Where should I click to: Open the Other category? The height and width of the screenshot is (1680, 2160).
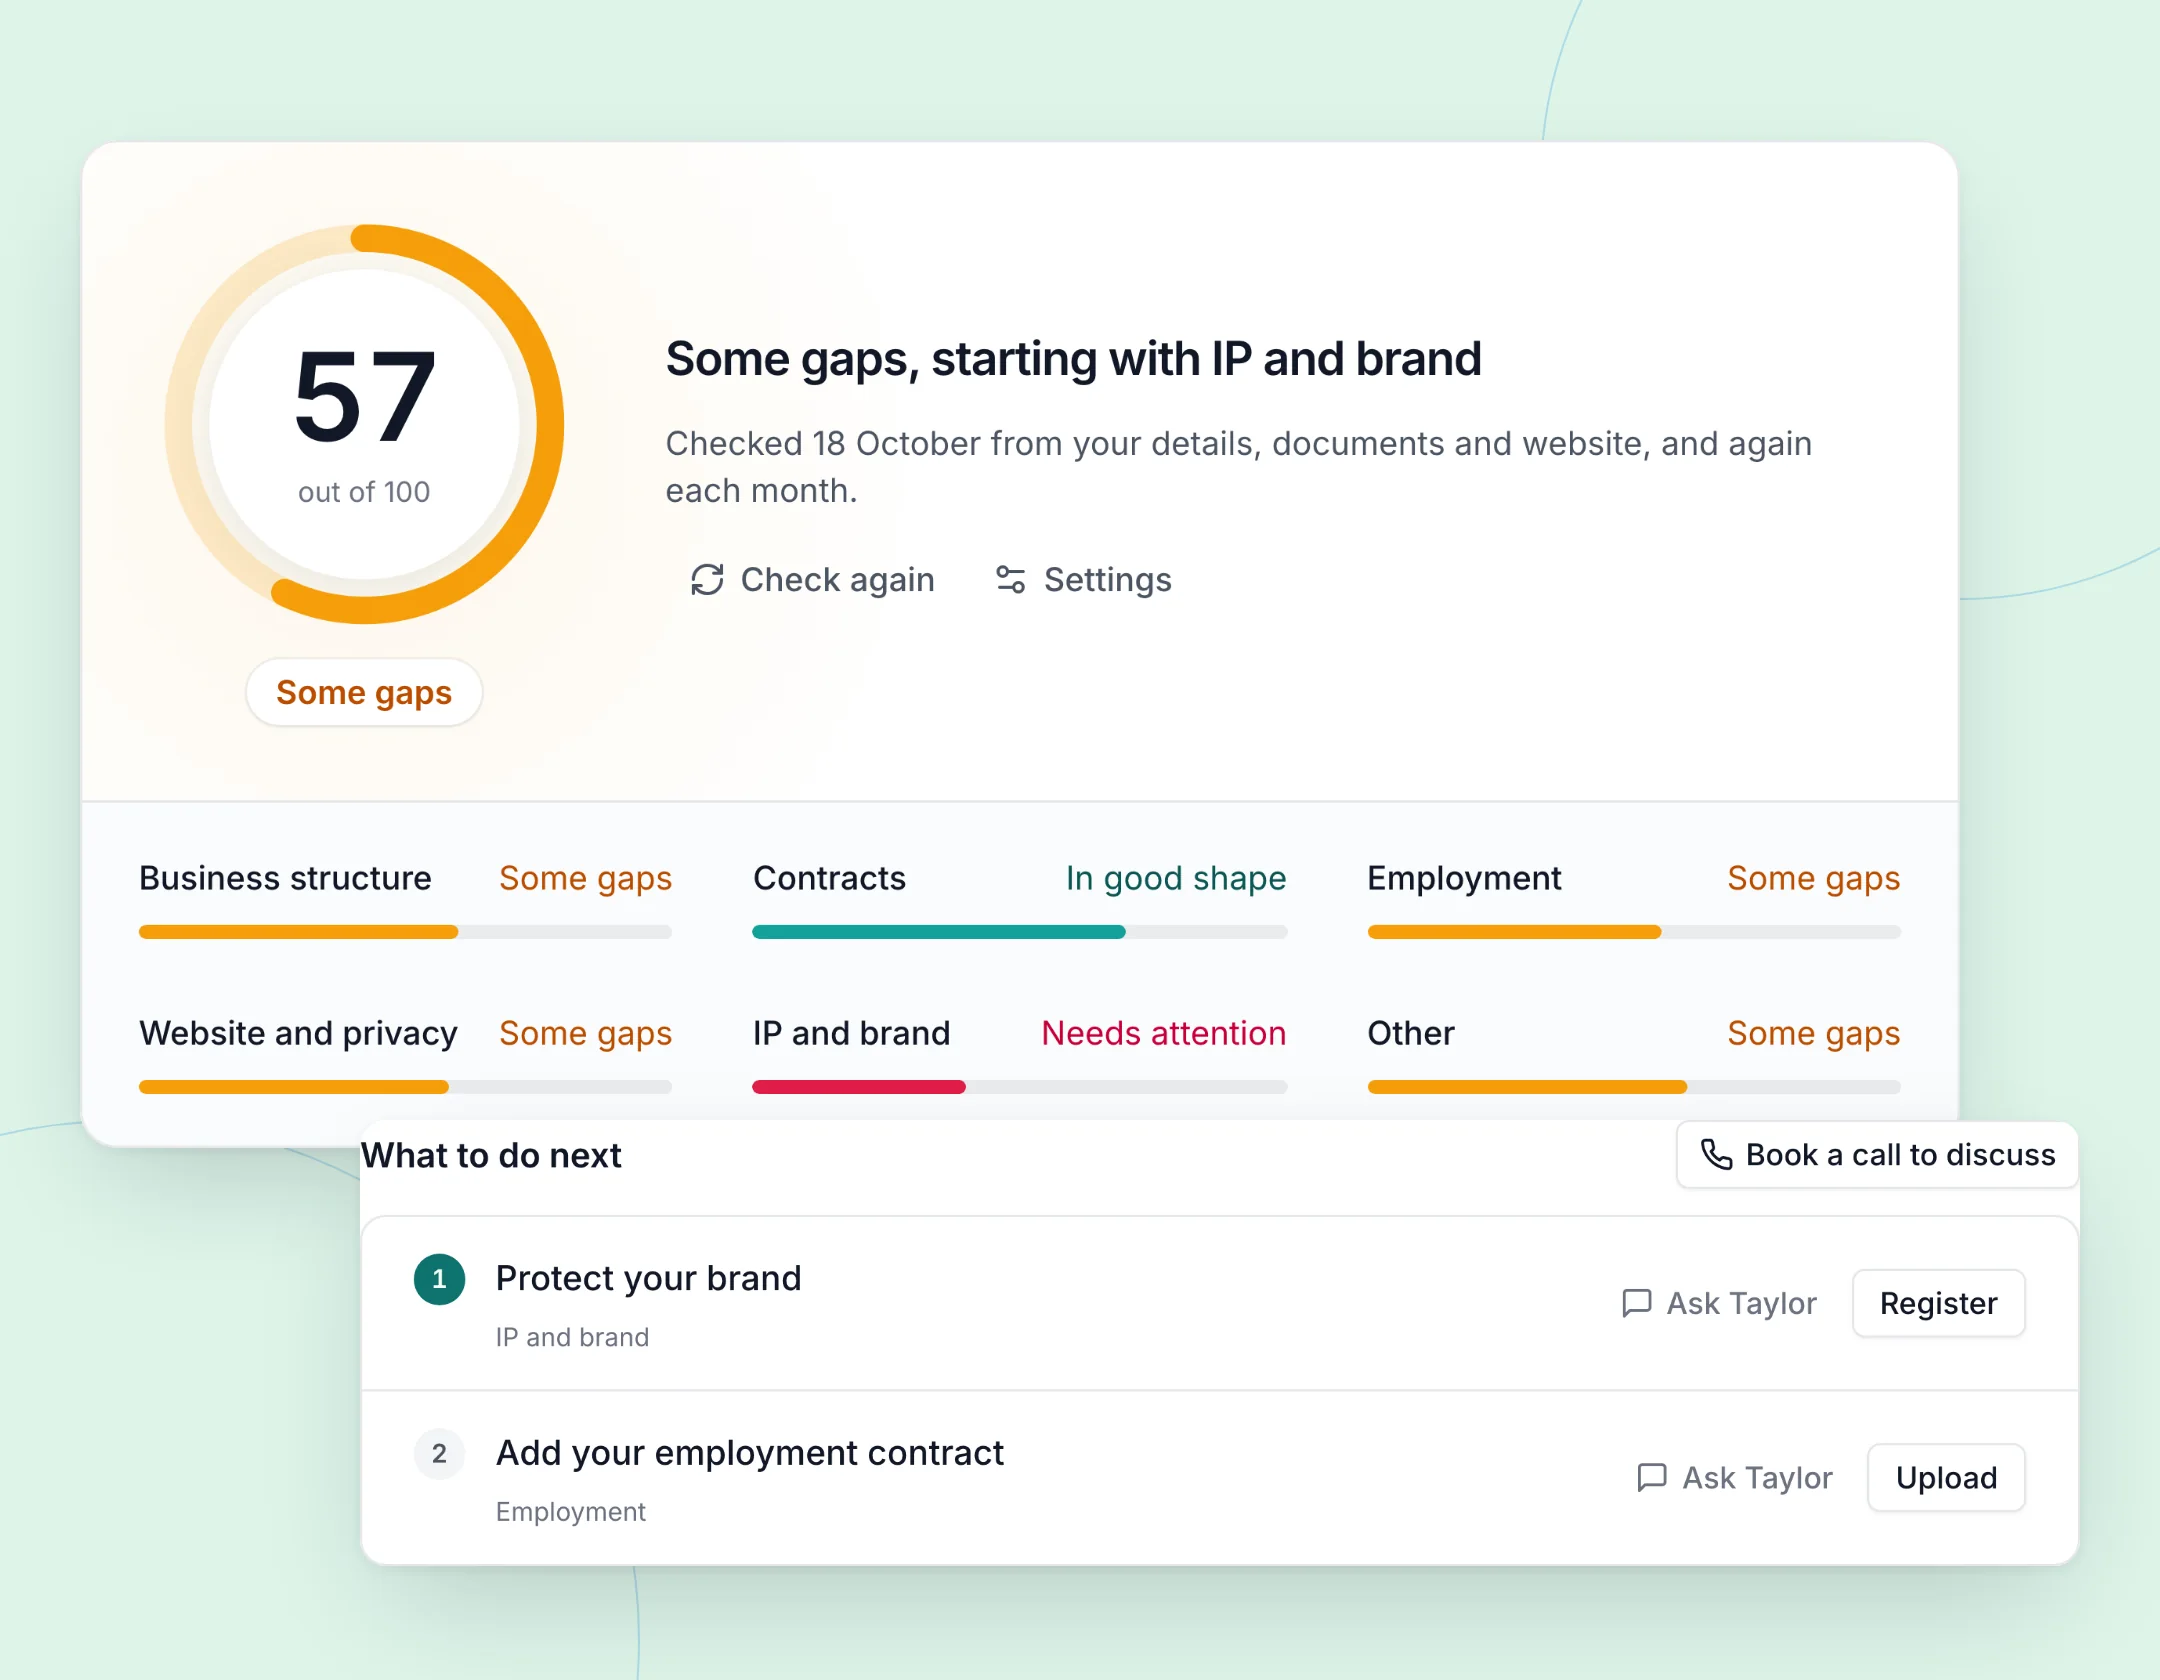(1634, 1055)
